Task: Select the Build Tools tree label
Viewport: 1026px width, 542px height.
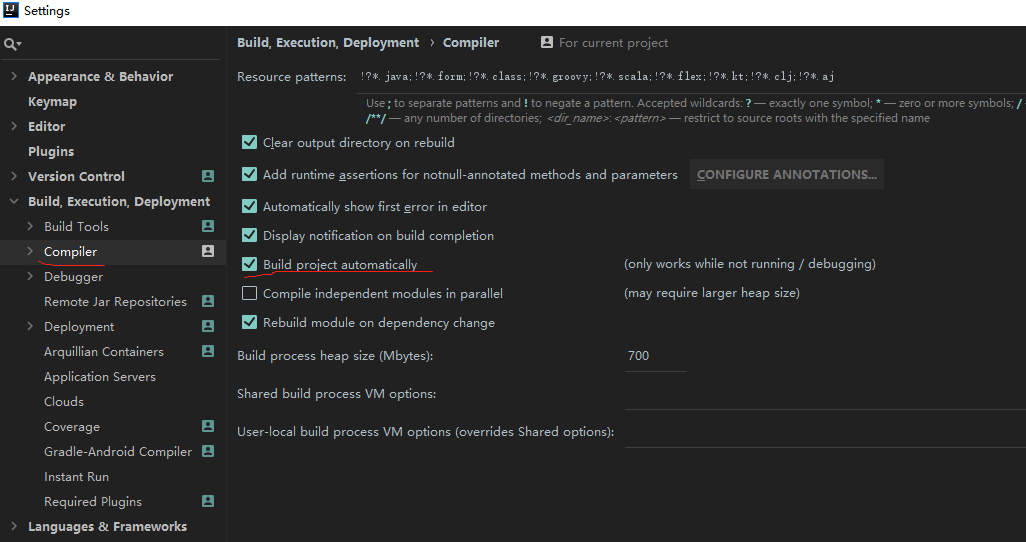Action: click(76, 226)
